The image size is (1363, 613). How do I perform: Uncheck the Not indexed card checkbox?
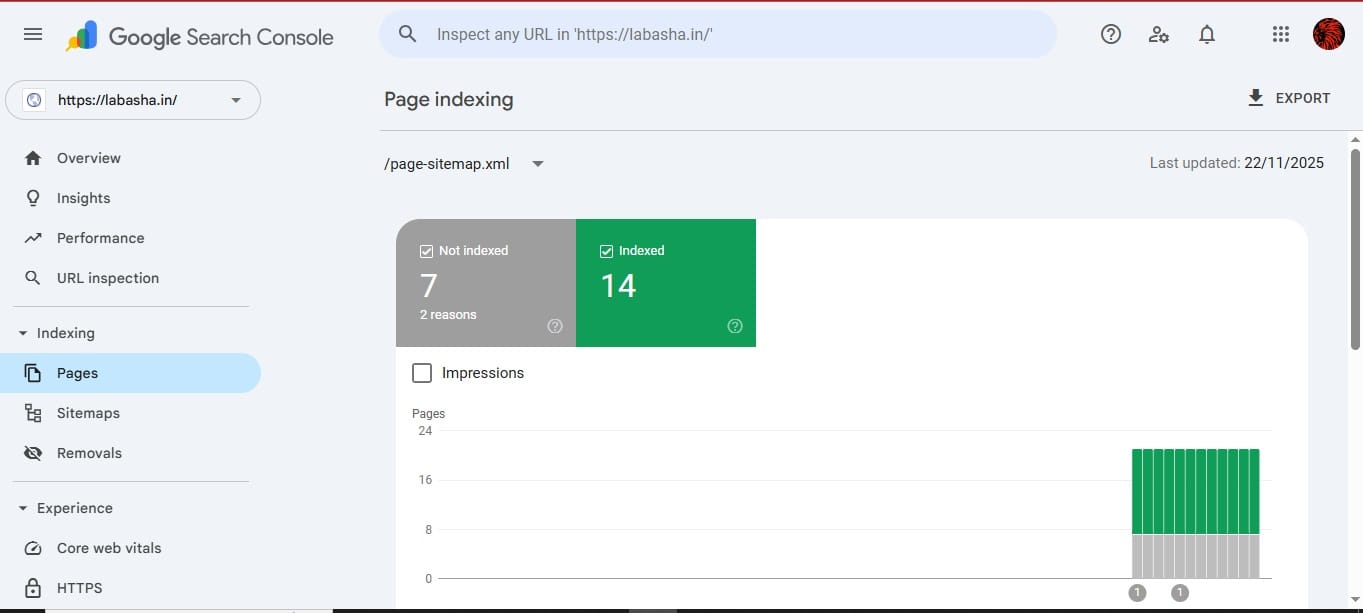426,251
